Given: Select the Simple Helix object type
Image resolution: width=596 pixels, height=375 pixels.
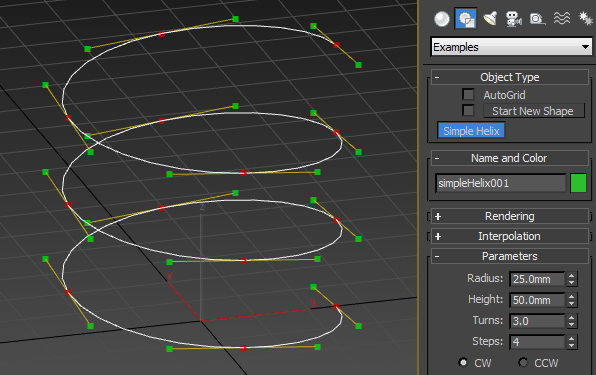Looking at the screenshot, I should 471,131.
